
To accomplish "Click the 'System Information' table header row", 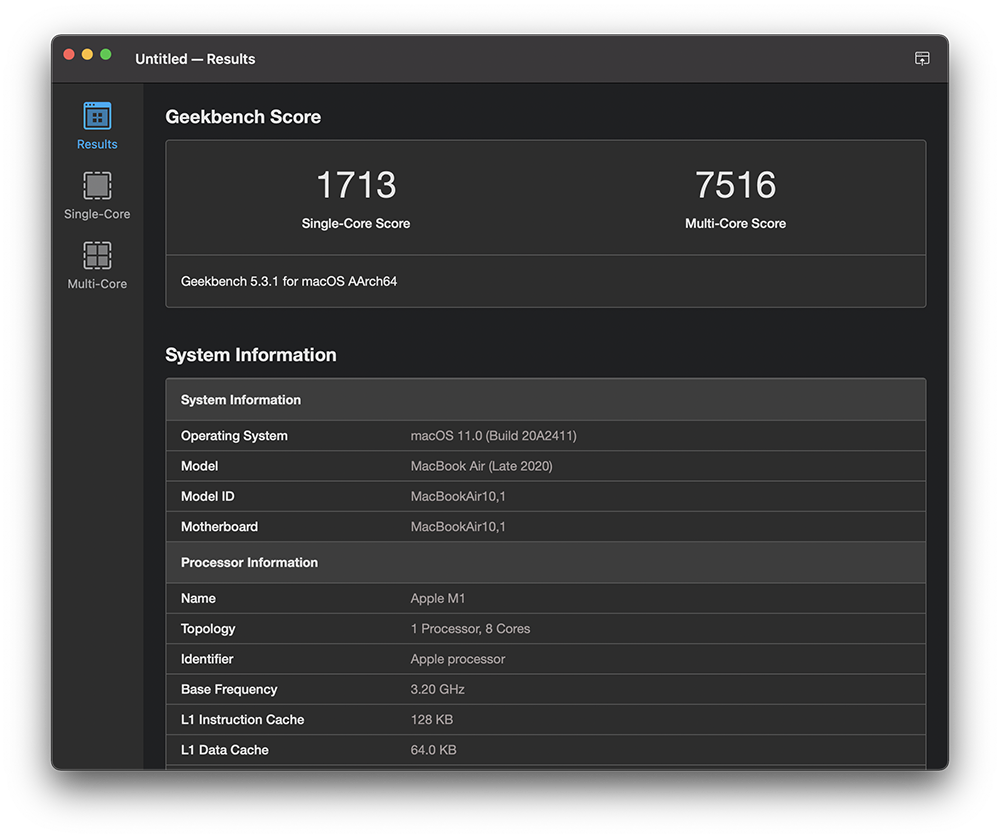I will (546, 400).
